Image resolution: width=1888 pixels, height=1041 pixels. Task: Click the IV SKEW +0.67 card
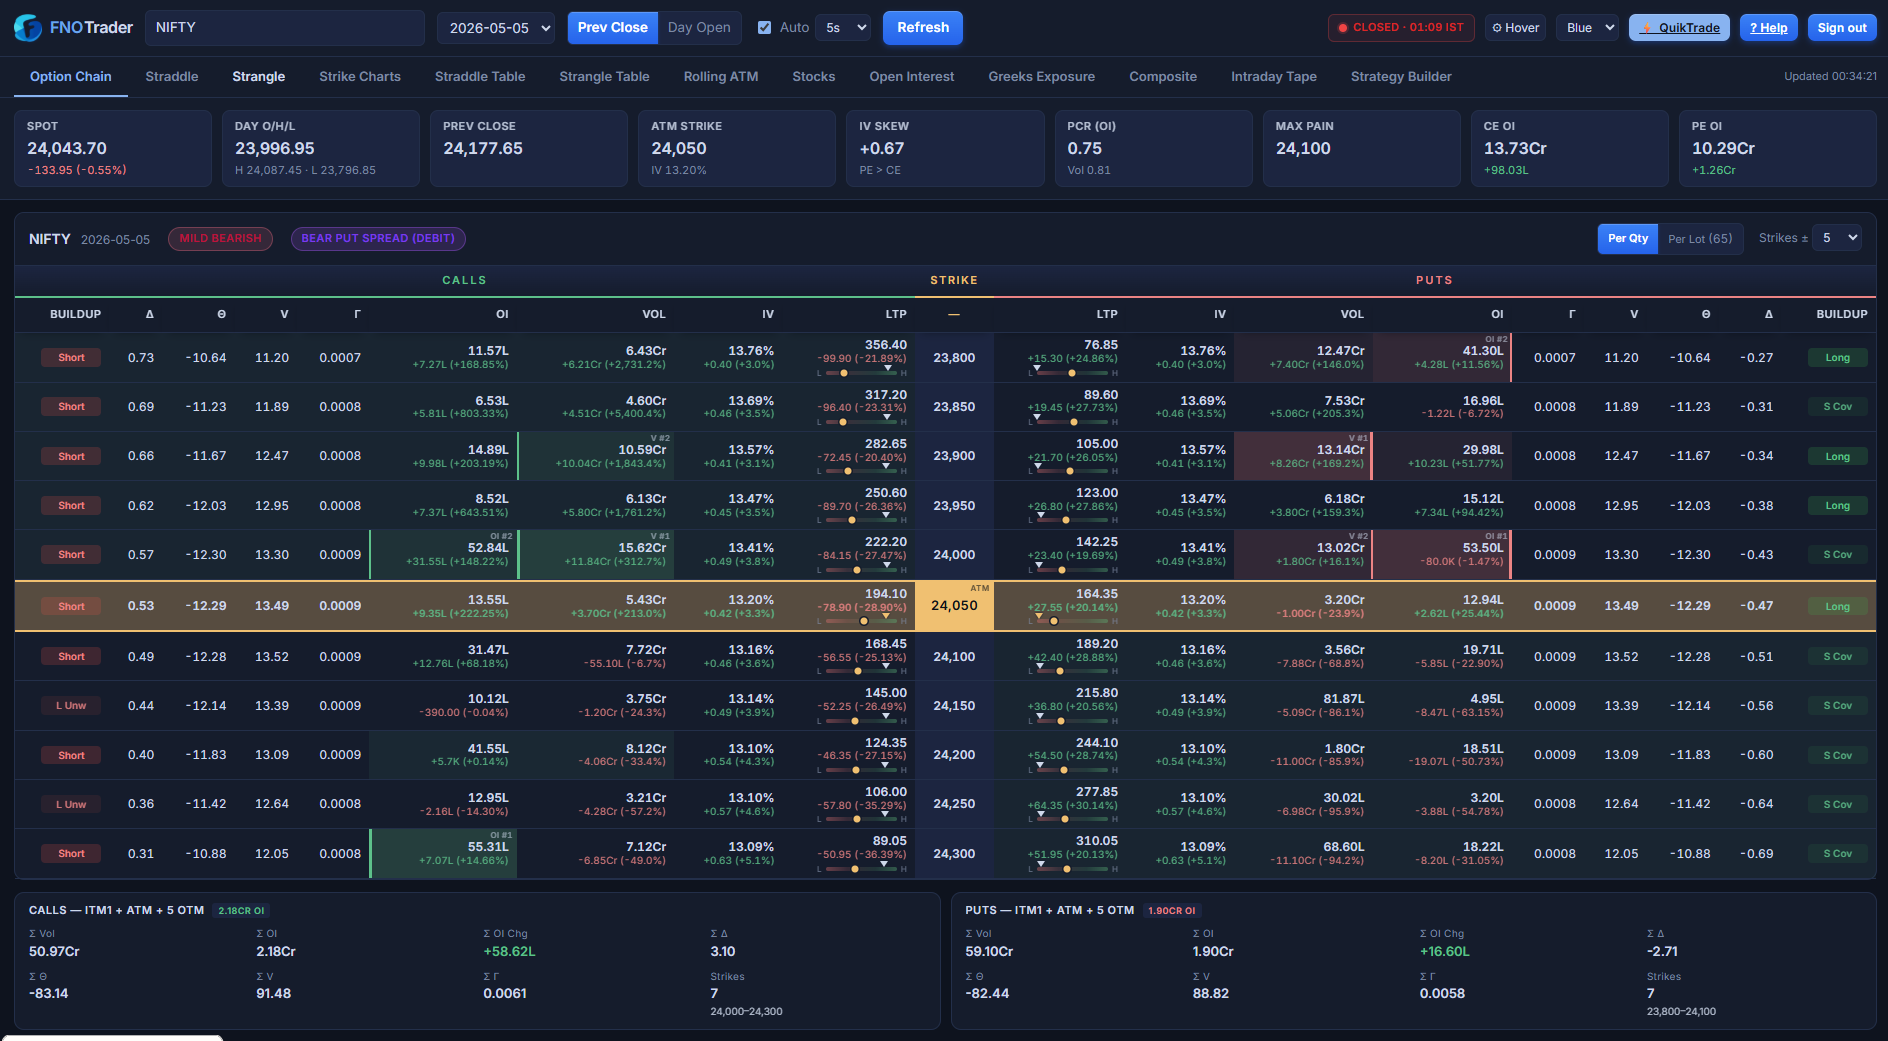945,148
